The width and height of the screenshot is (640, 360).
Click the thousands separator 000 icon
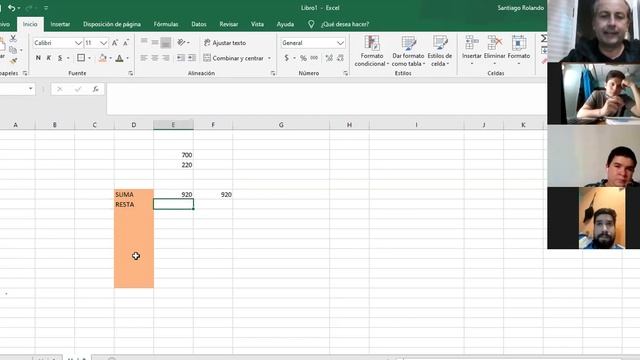(x=314, y=58)
